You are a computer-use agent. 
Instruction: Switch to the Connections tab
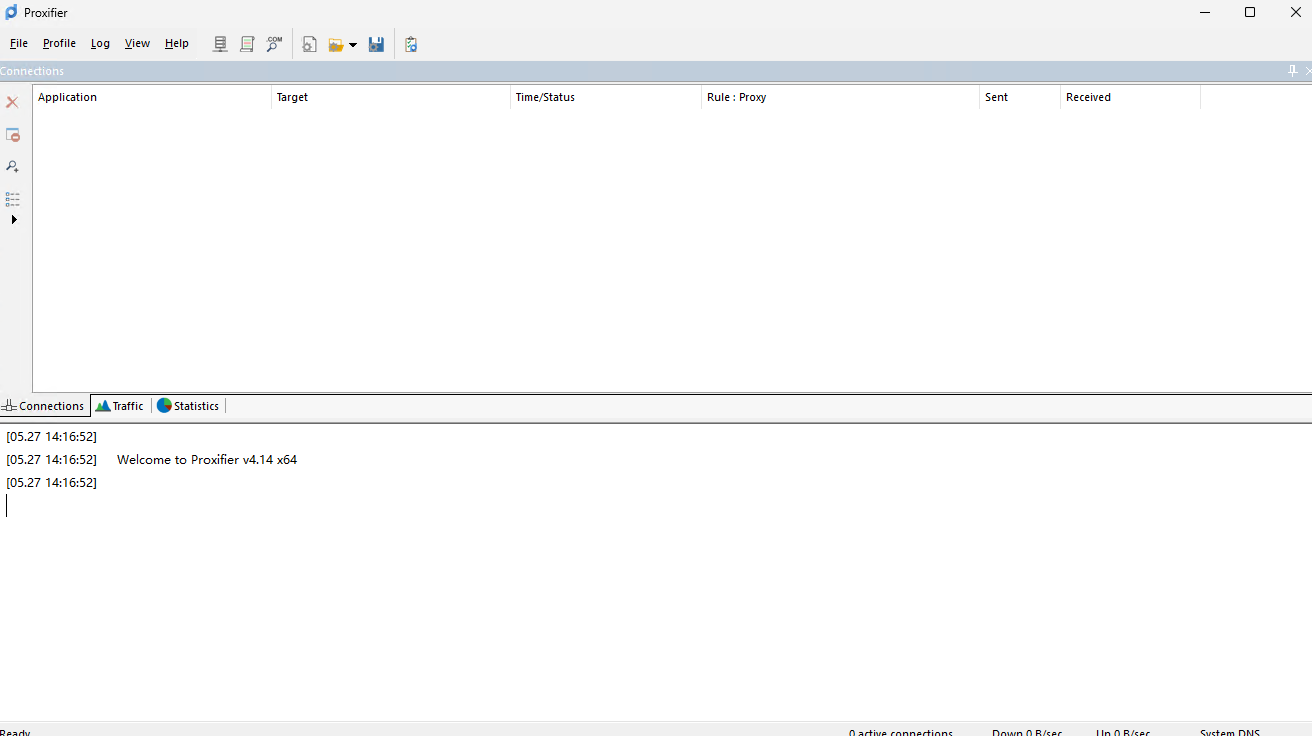tap(44, 406)
